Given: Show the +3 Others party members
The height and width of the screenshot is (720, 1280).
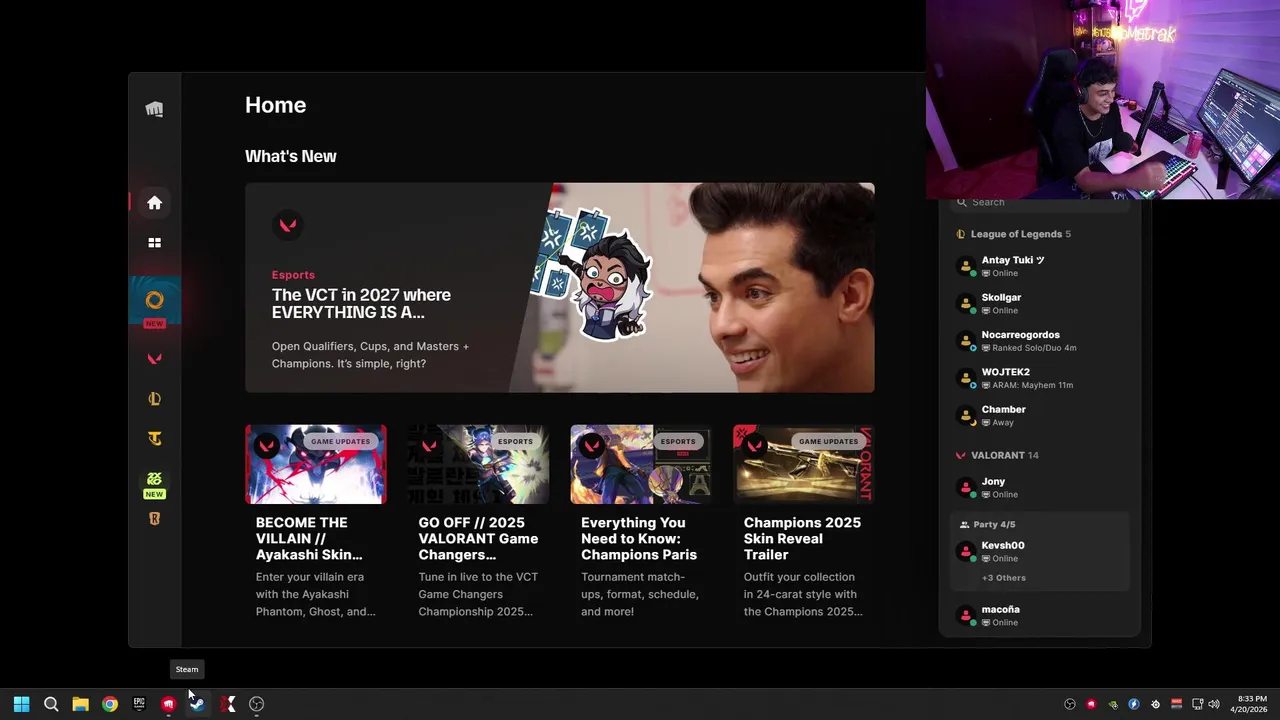Looking at the screenshot, I should tap(1004, 578).
